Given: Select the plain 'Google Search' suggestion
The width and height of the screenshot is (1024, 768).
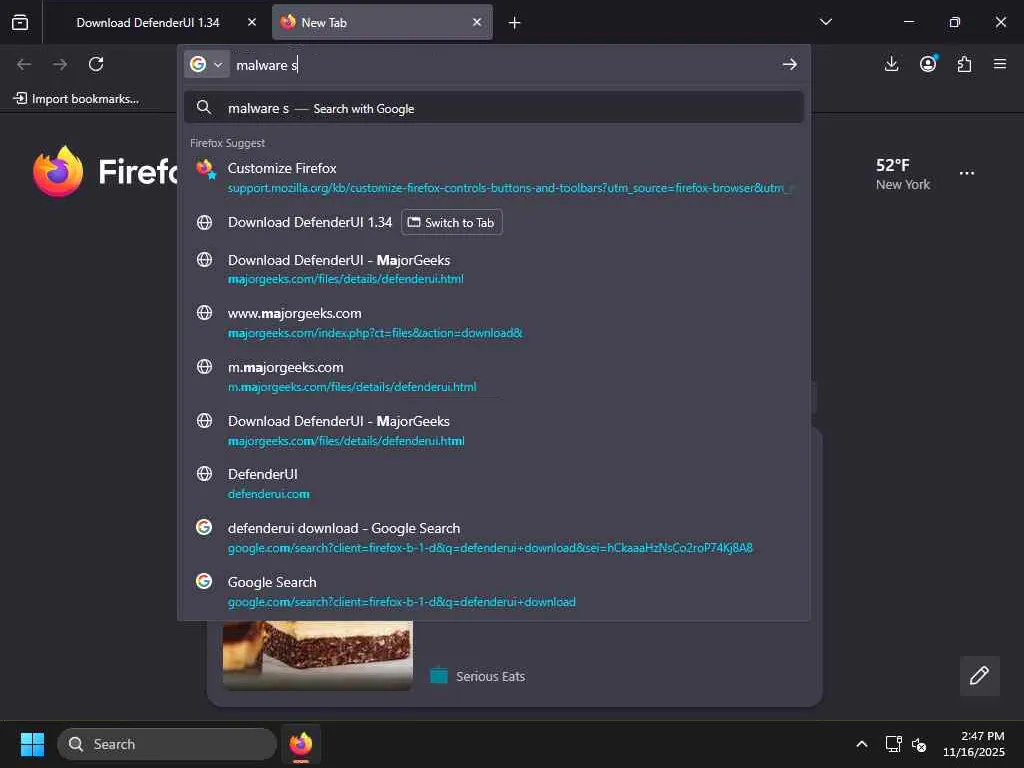Looking at the screenshot, I should (494, 592).
